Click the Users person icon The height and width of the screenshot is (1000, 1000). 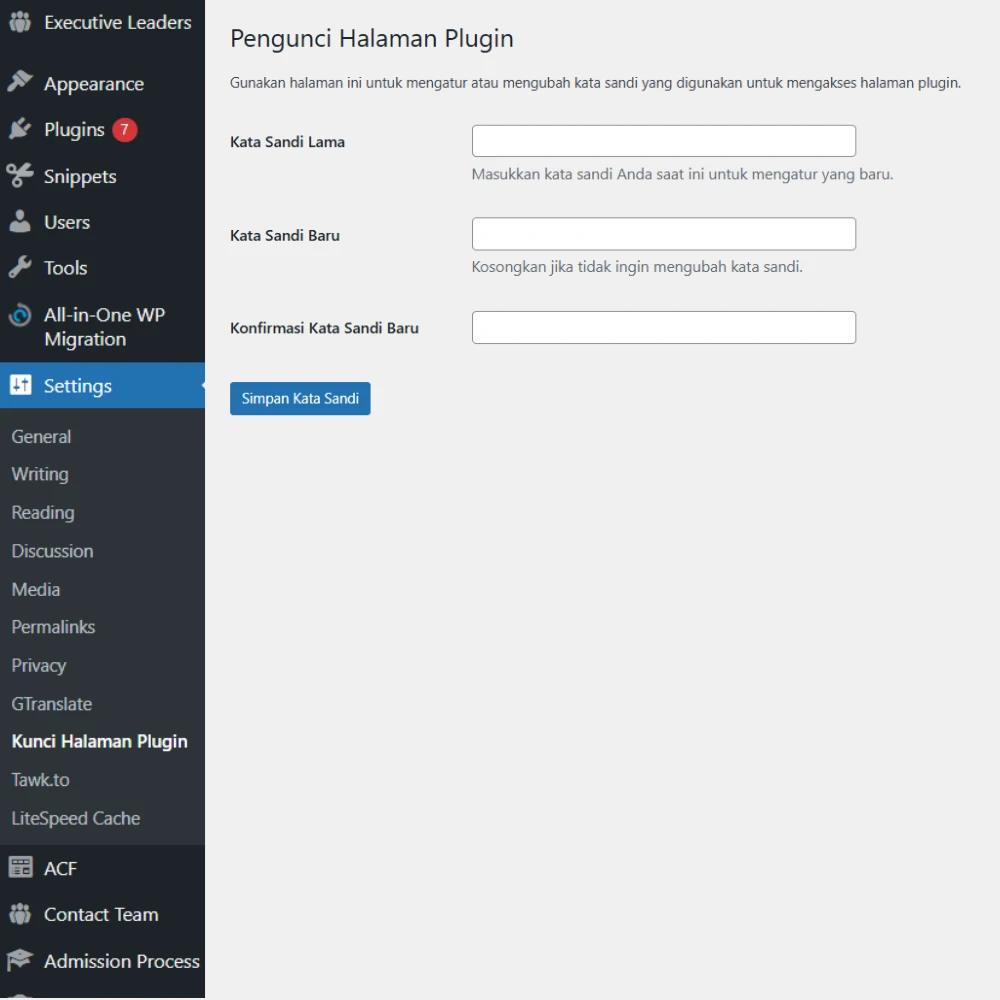[x=20, y=222]
